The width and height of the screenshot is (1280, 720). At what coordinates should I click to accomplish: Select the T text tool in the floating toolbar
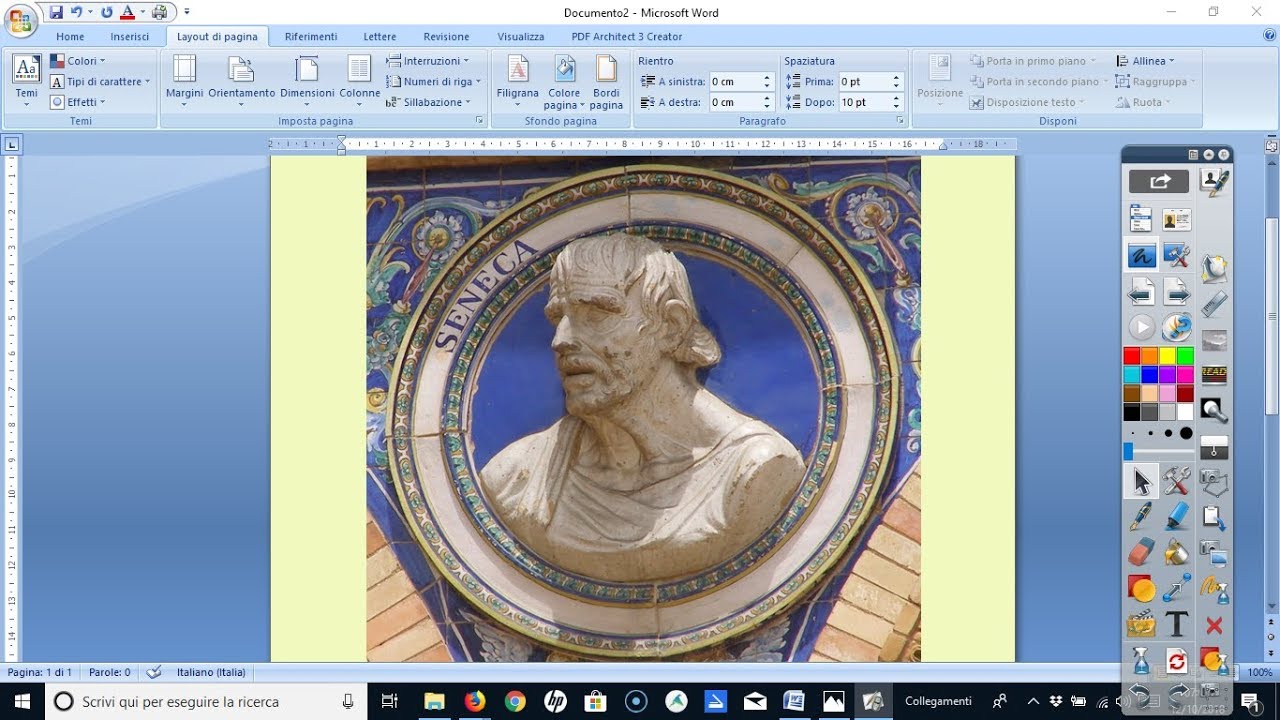pos(1177,624)
